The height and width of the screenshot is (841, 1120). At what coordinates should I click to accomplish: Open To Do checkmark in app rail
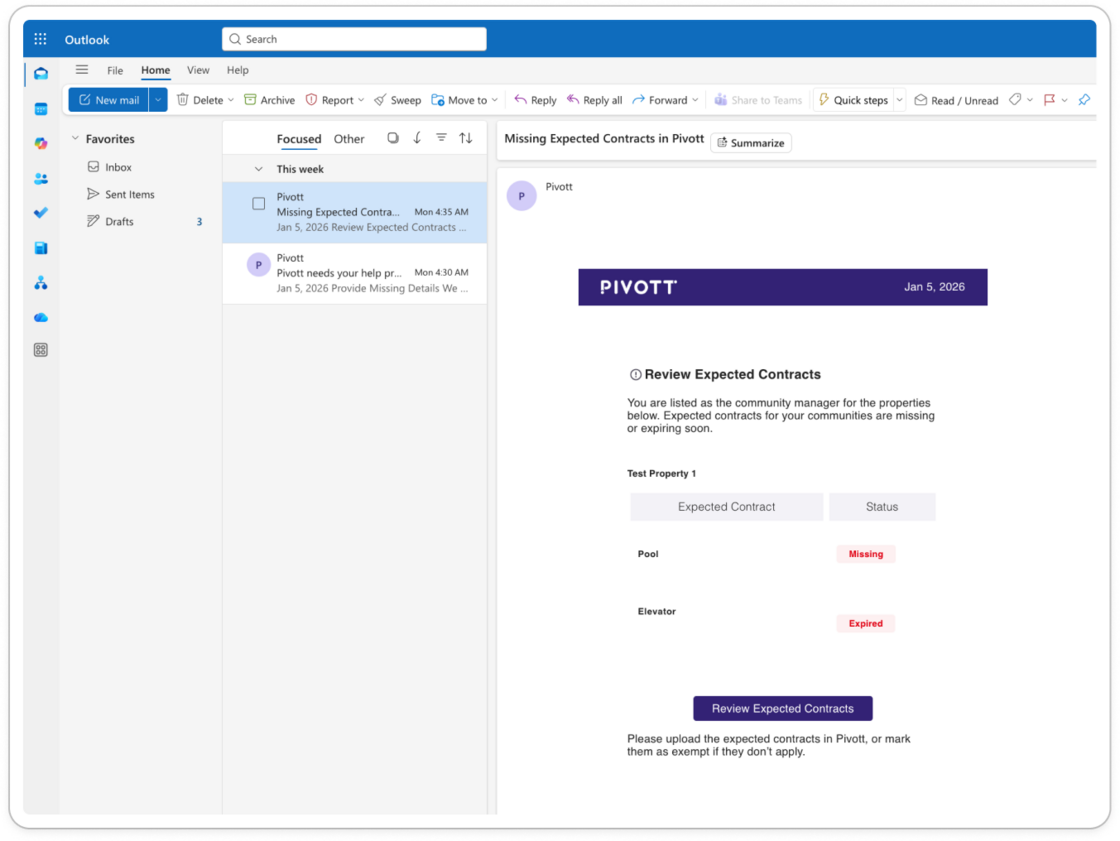(x=41, y=213)
